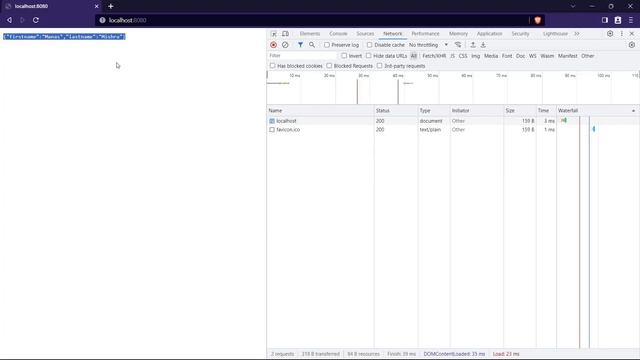Image resolution: width=640 pixels, height=360 pixels.
Task: Select the All request type filter
Action: click(414, 56)
